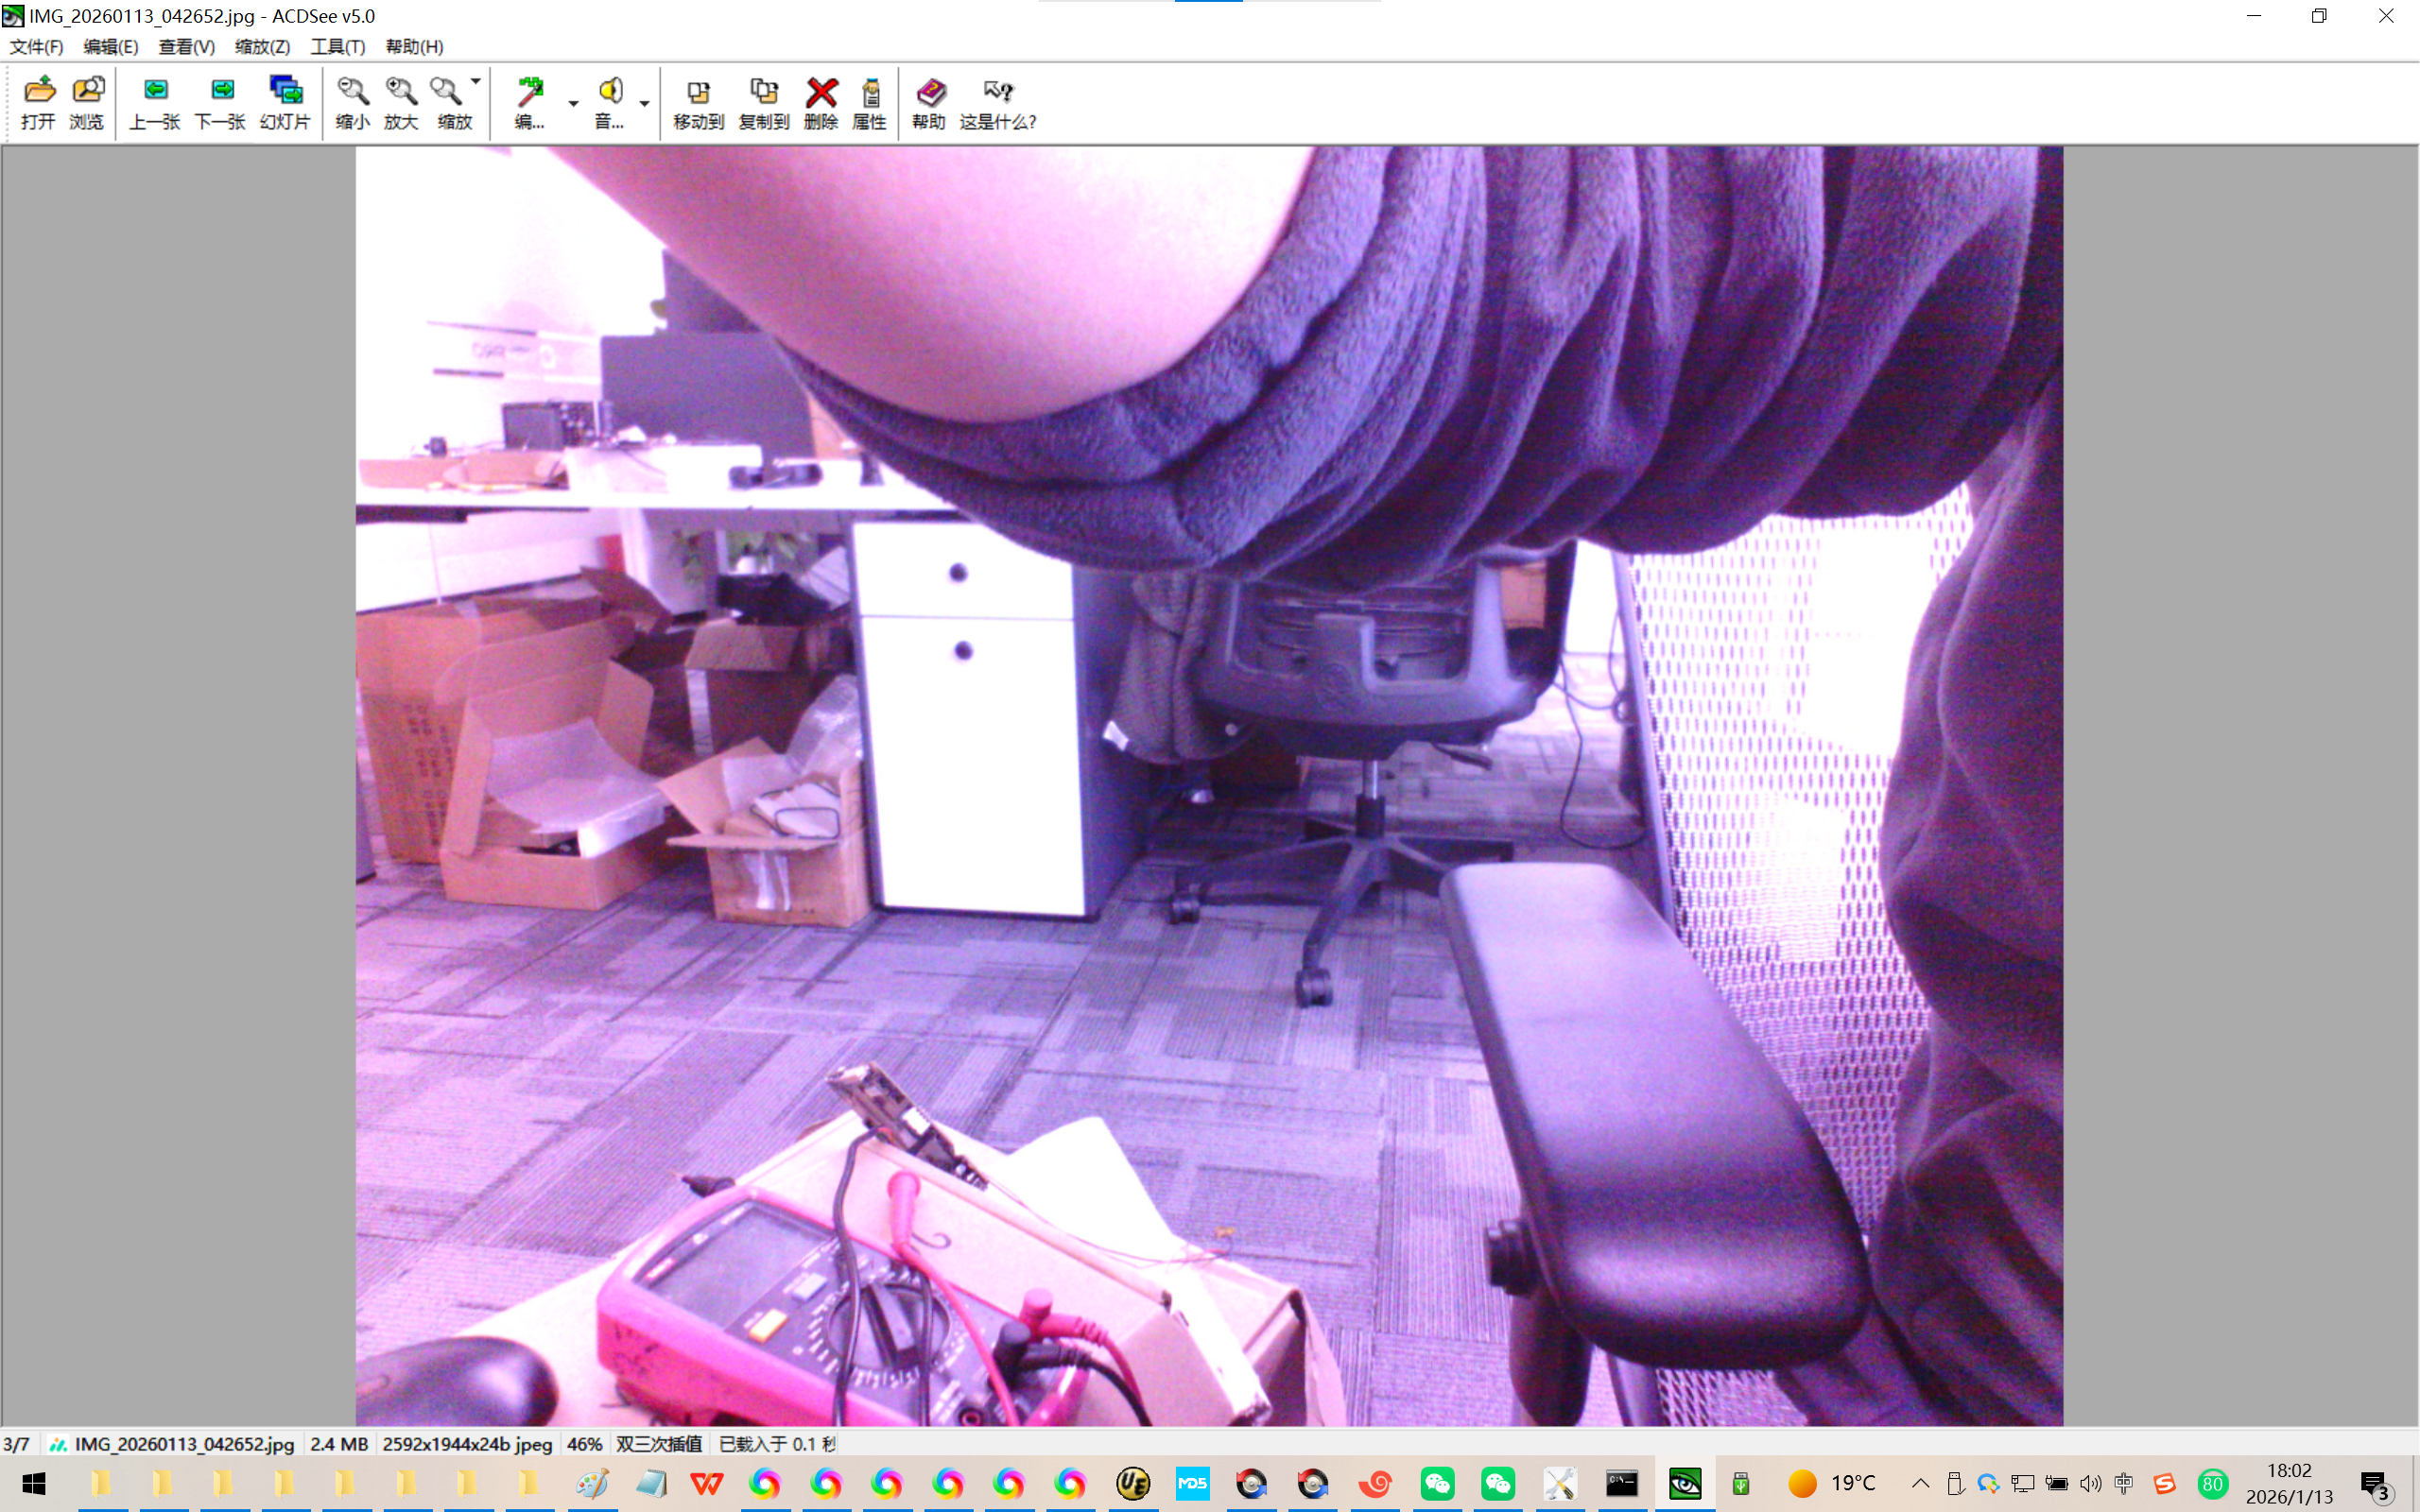The height and width of the screenshot is (1512, 2420).
Task: Expand the audio (音...) dropdown arrow
Action: tap(644, 103)
